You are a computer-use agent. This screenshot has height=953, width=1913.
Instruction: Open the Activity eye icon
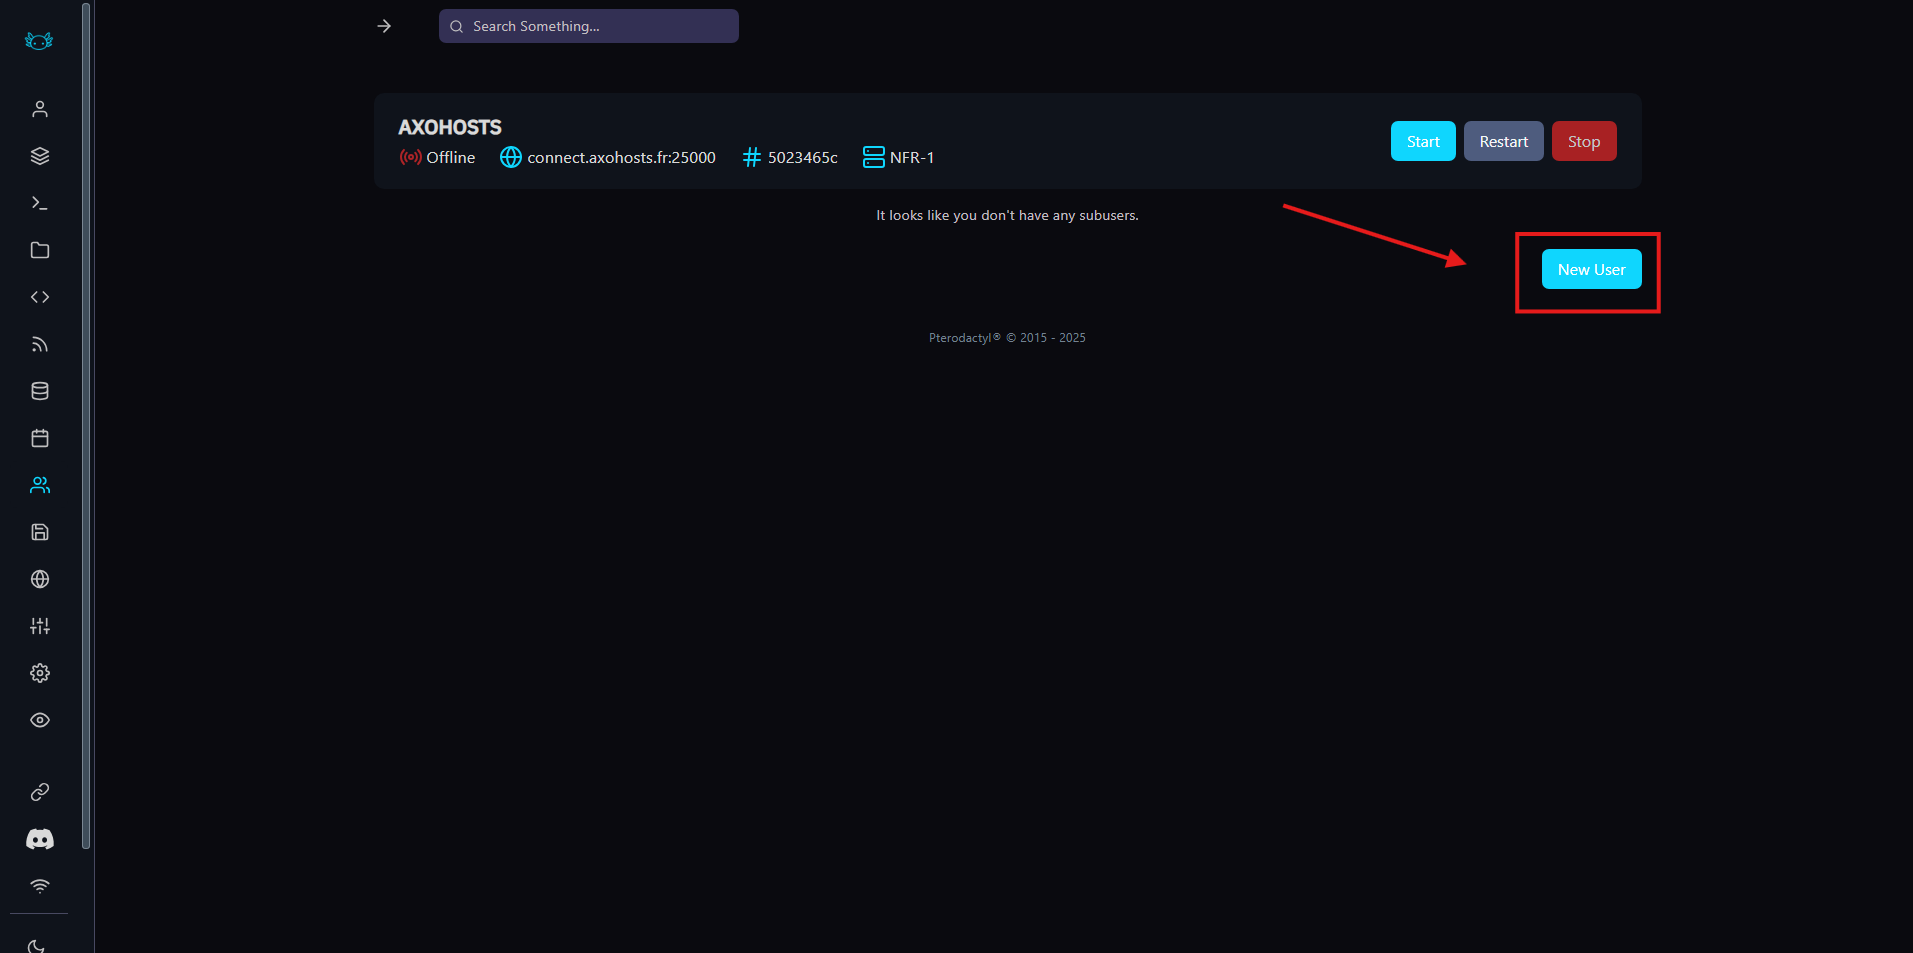(x=40, y=720)
